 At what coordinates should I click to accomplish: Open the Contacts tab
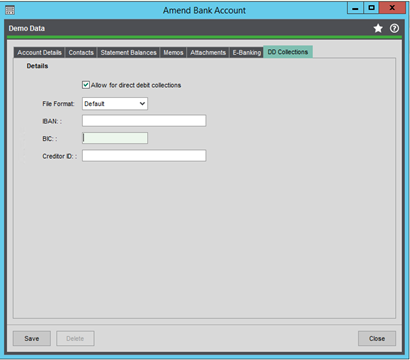pyautogui.click(x=81, y=53)
